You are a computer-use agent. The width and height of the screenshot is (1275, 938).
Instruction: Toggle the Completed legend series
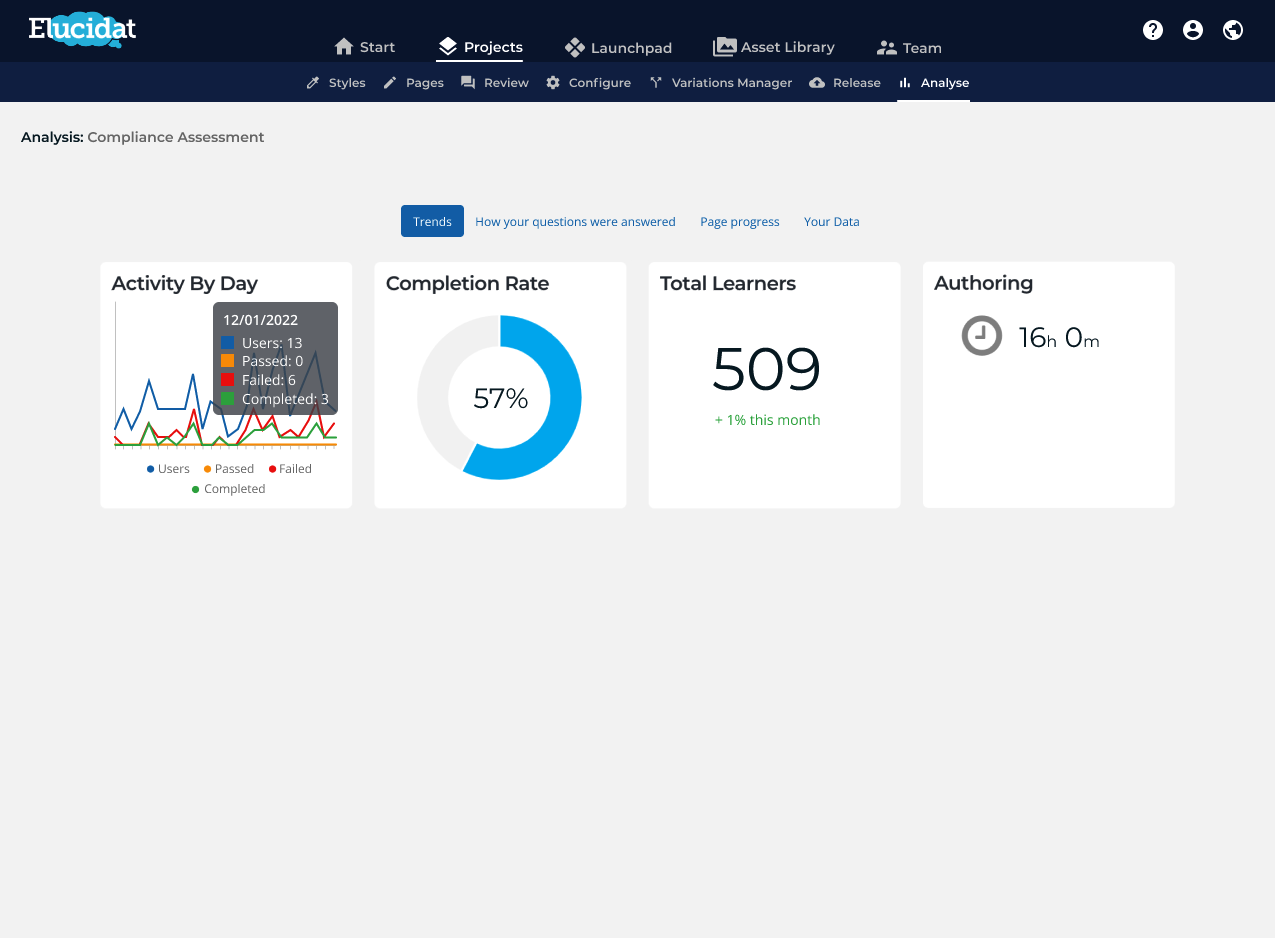click(x=229, y=489)
